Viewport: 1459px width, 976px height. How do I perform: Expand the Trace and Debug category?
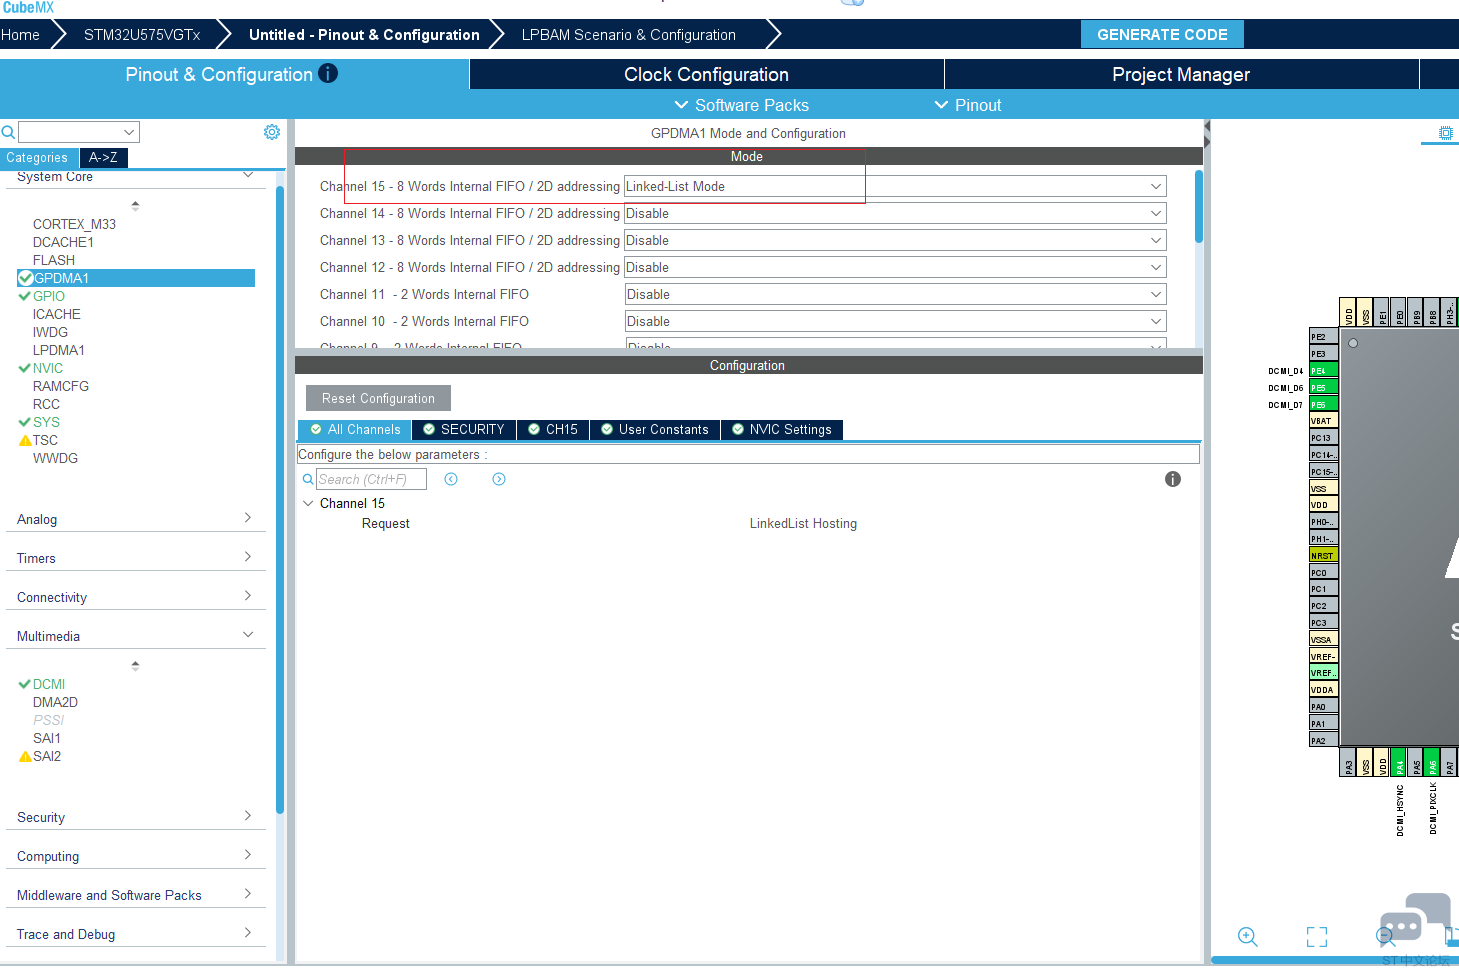[248, 933]
